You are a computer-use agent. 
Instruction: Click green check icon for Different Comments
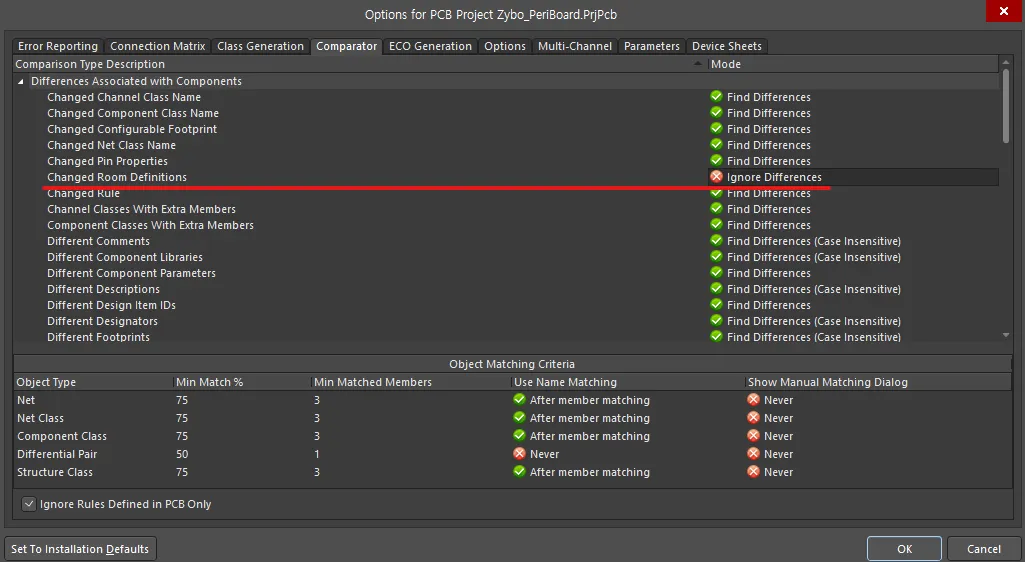[x=716, y=240]
